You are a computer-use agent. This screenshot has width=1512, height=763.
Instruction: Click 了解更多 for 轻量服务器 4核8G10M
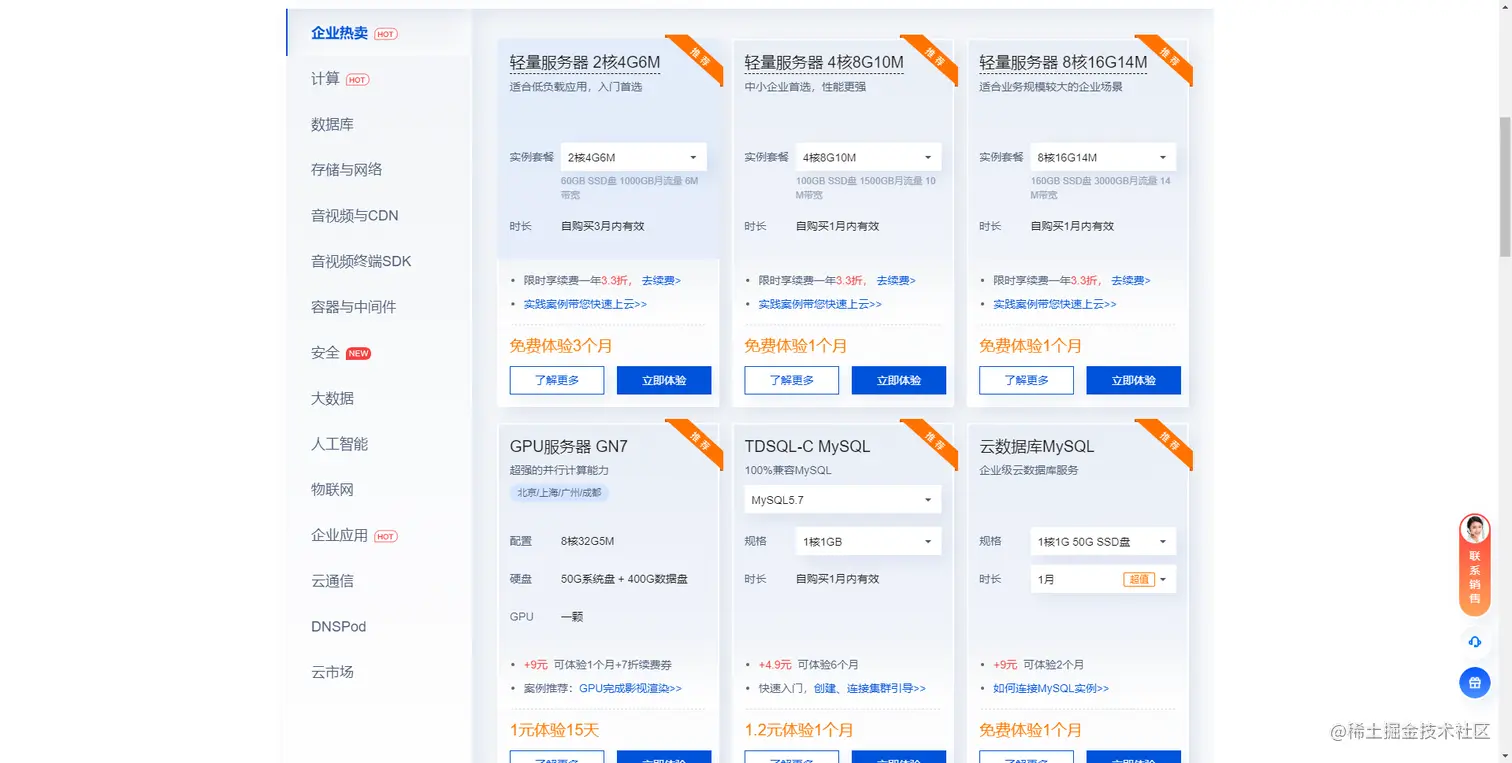tap(792, 380)
